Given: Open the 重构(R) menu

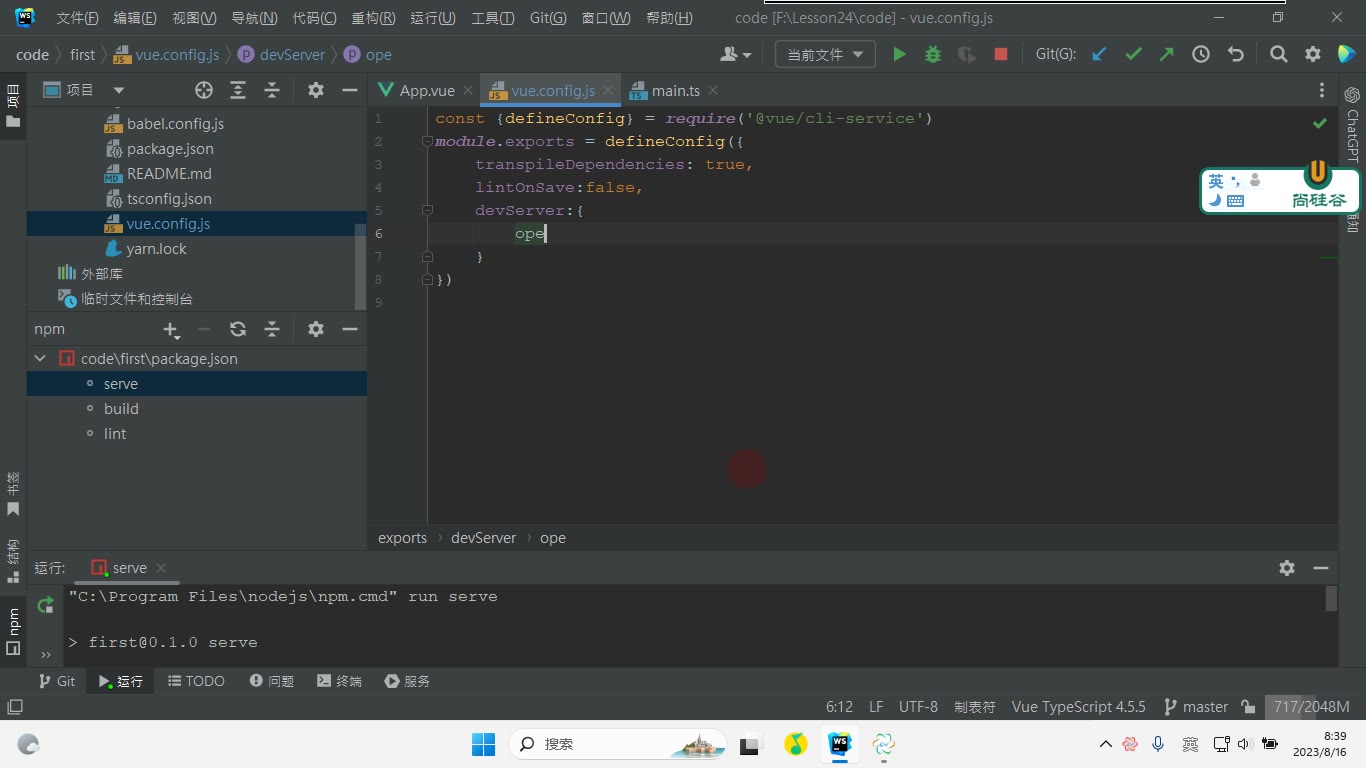Looking at the screenshot, I should coord(374,18).
